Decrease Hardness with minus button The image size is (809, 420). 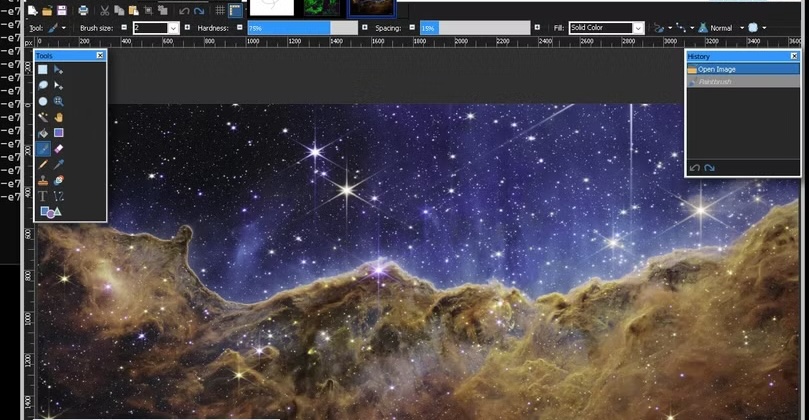(240, 28)
